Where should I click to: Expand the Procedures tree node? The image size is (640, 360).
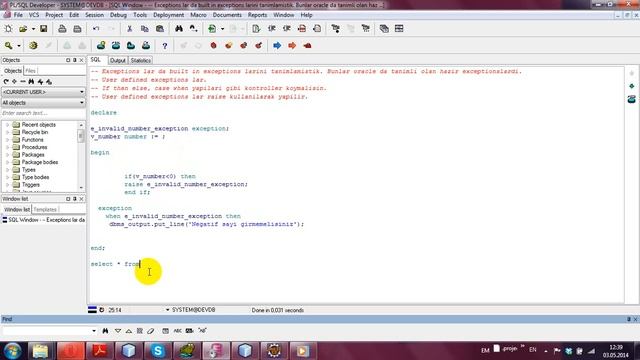[x=7, y=147]
